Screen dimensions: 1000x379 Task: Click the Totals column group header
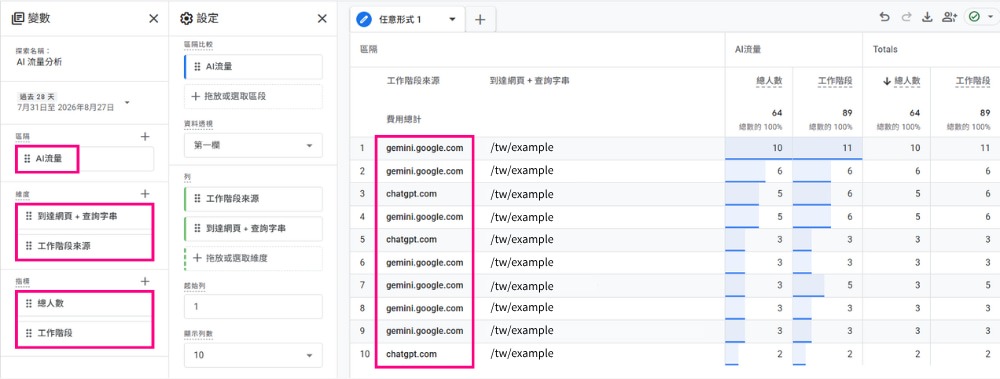885,49
